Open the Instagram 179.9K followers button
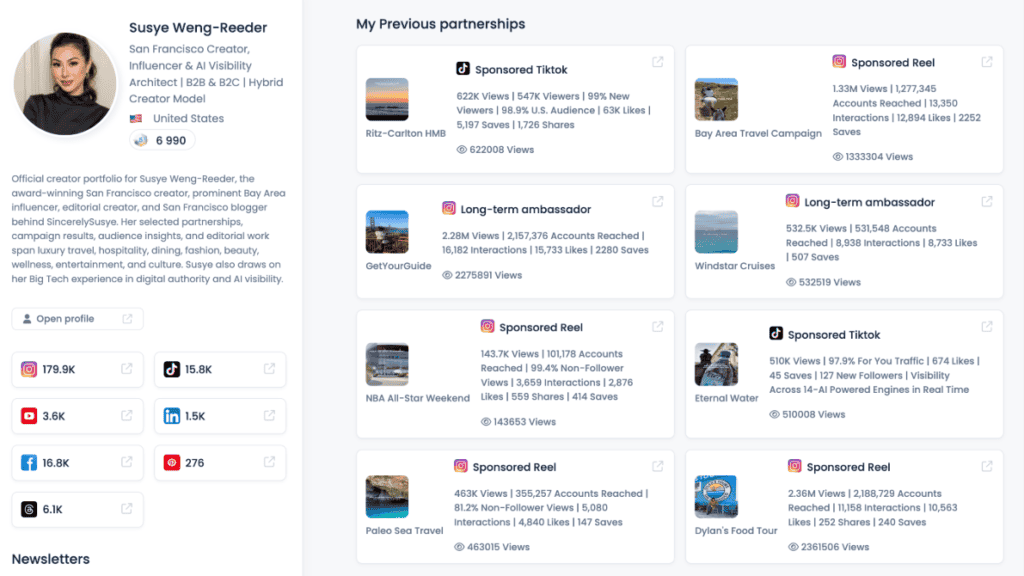1024x576 pixels. [78, 370]
